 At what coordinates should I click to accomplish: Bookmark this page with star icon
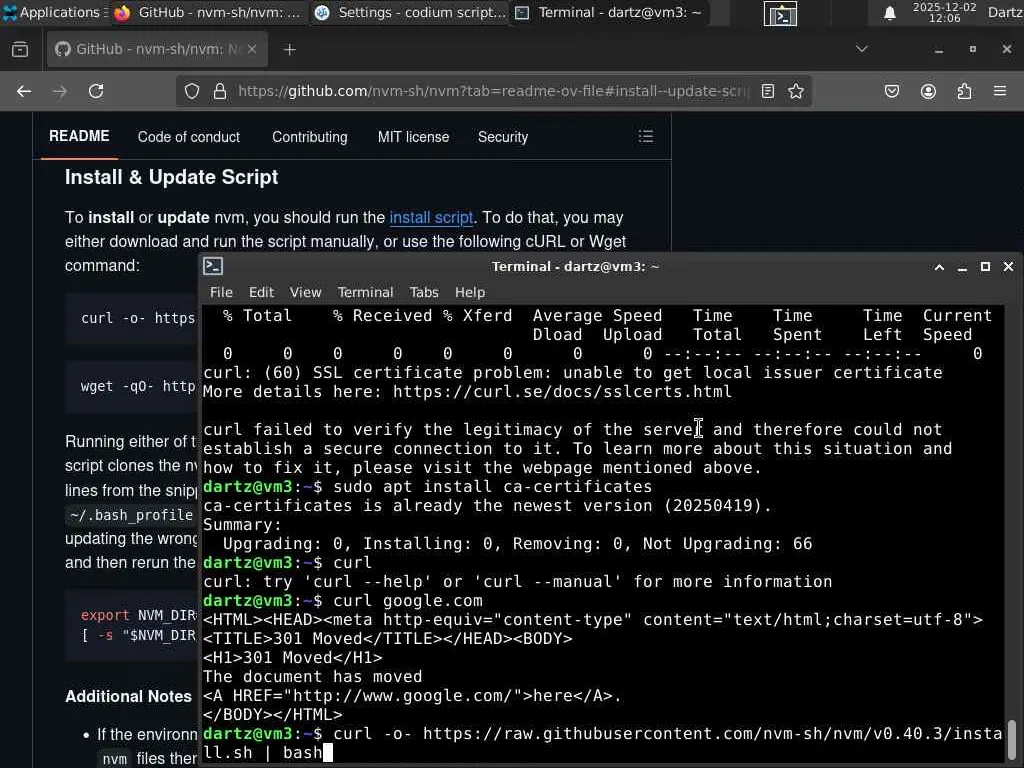795,91
